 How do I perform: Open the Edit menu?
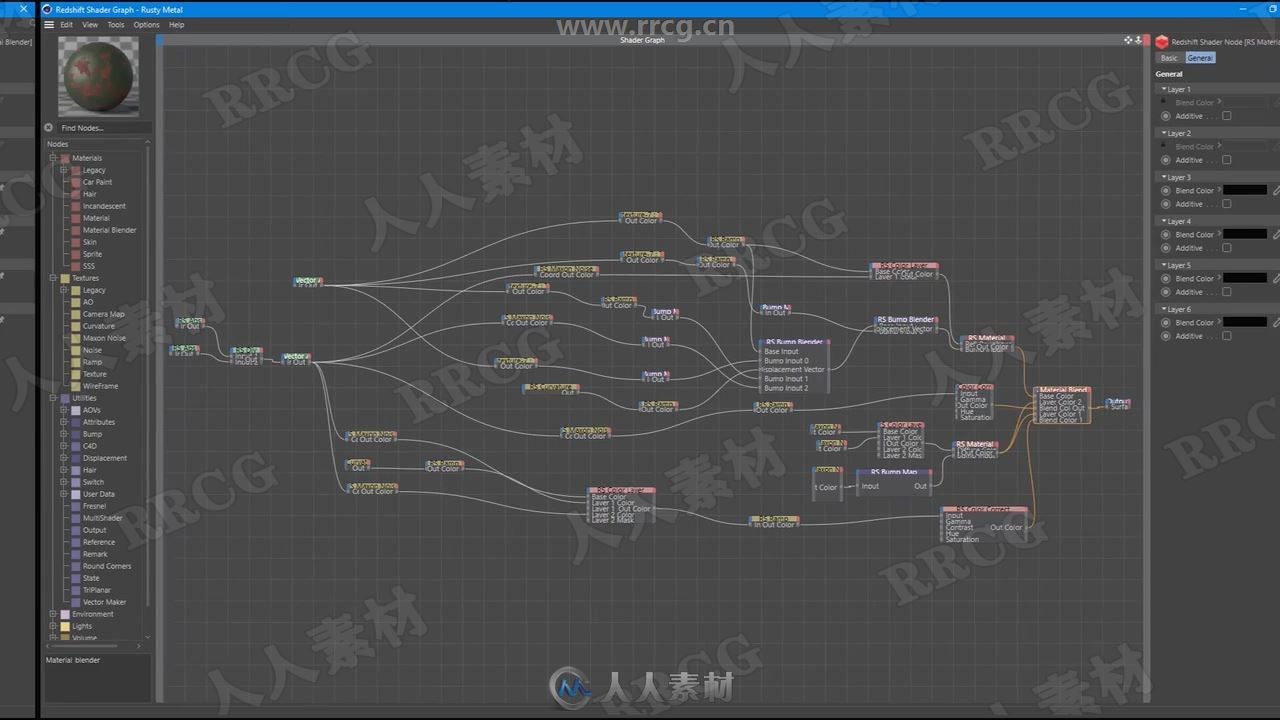point(66,24)
